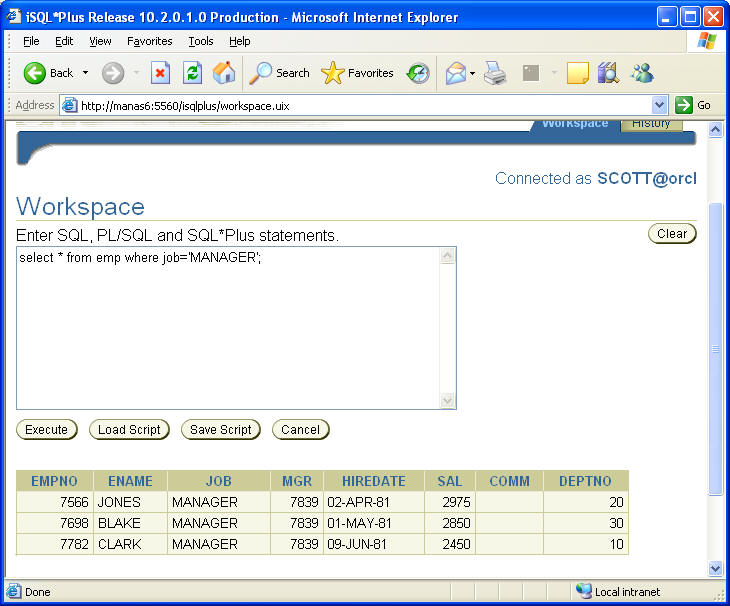Click the Print icon in the toolbar

click(494, 73)
